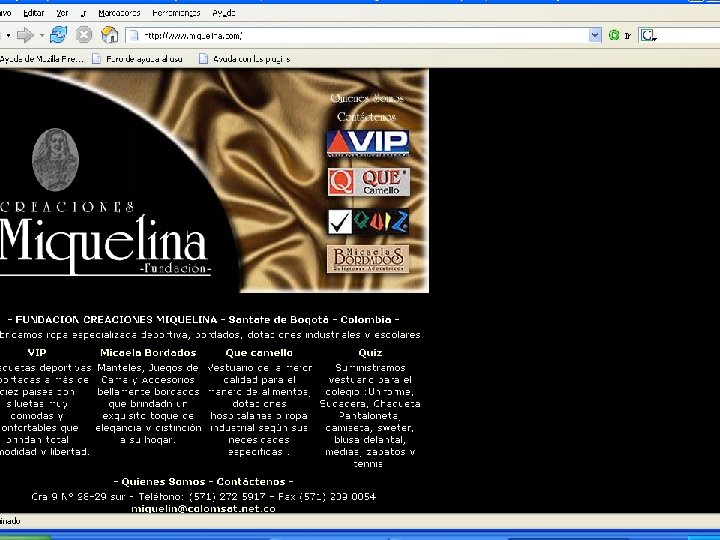Click the 'Micaela Bordados' column heading

pyautogui.click(x=148, y=353)
